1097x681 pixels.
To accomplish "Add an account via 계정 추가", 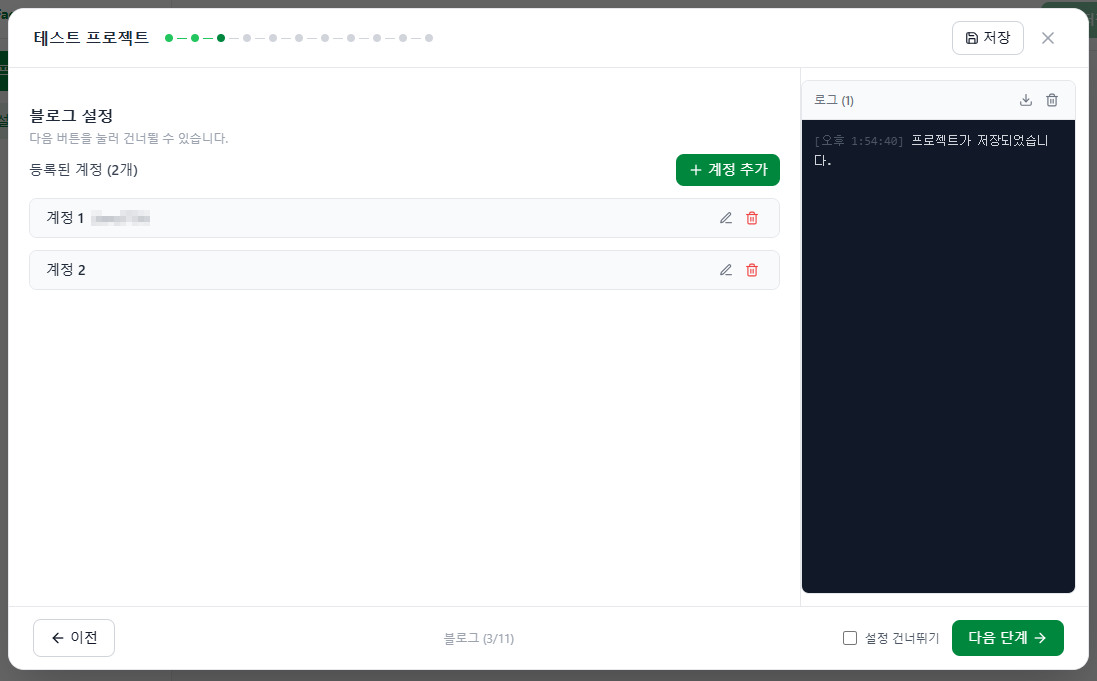I will 728,170.
